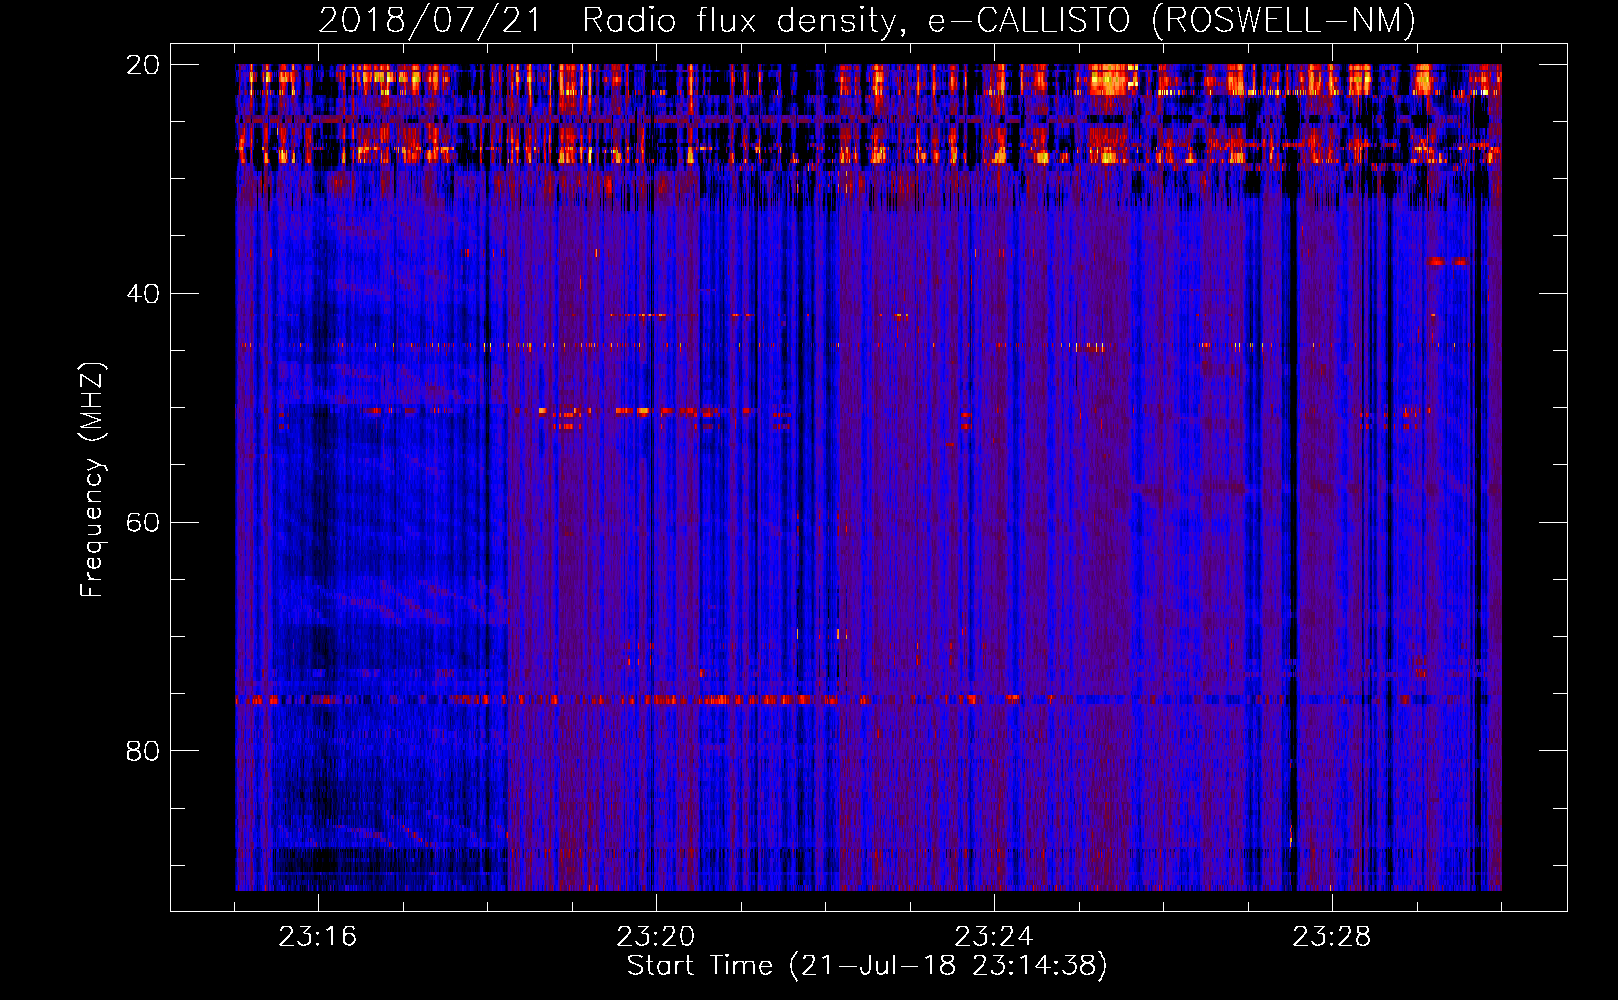
Task: Click the 23:28 time tick label
Action: tap(1332, 937)
